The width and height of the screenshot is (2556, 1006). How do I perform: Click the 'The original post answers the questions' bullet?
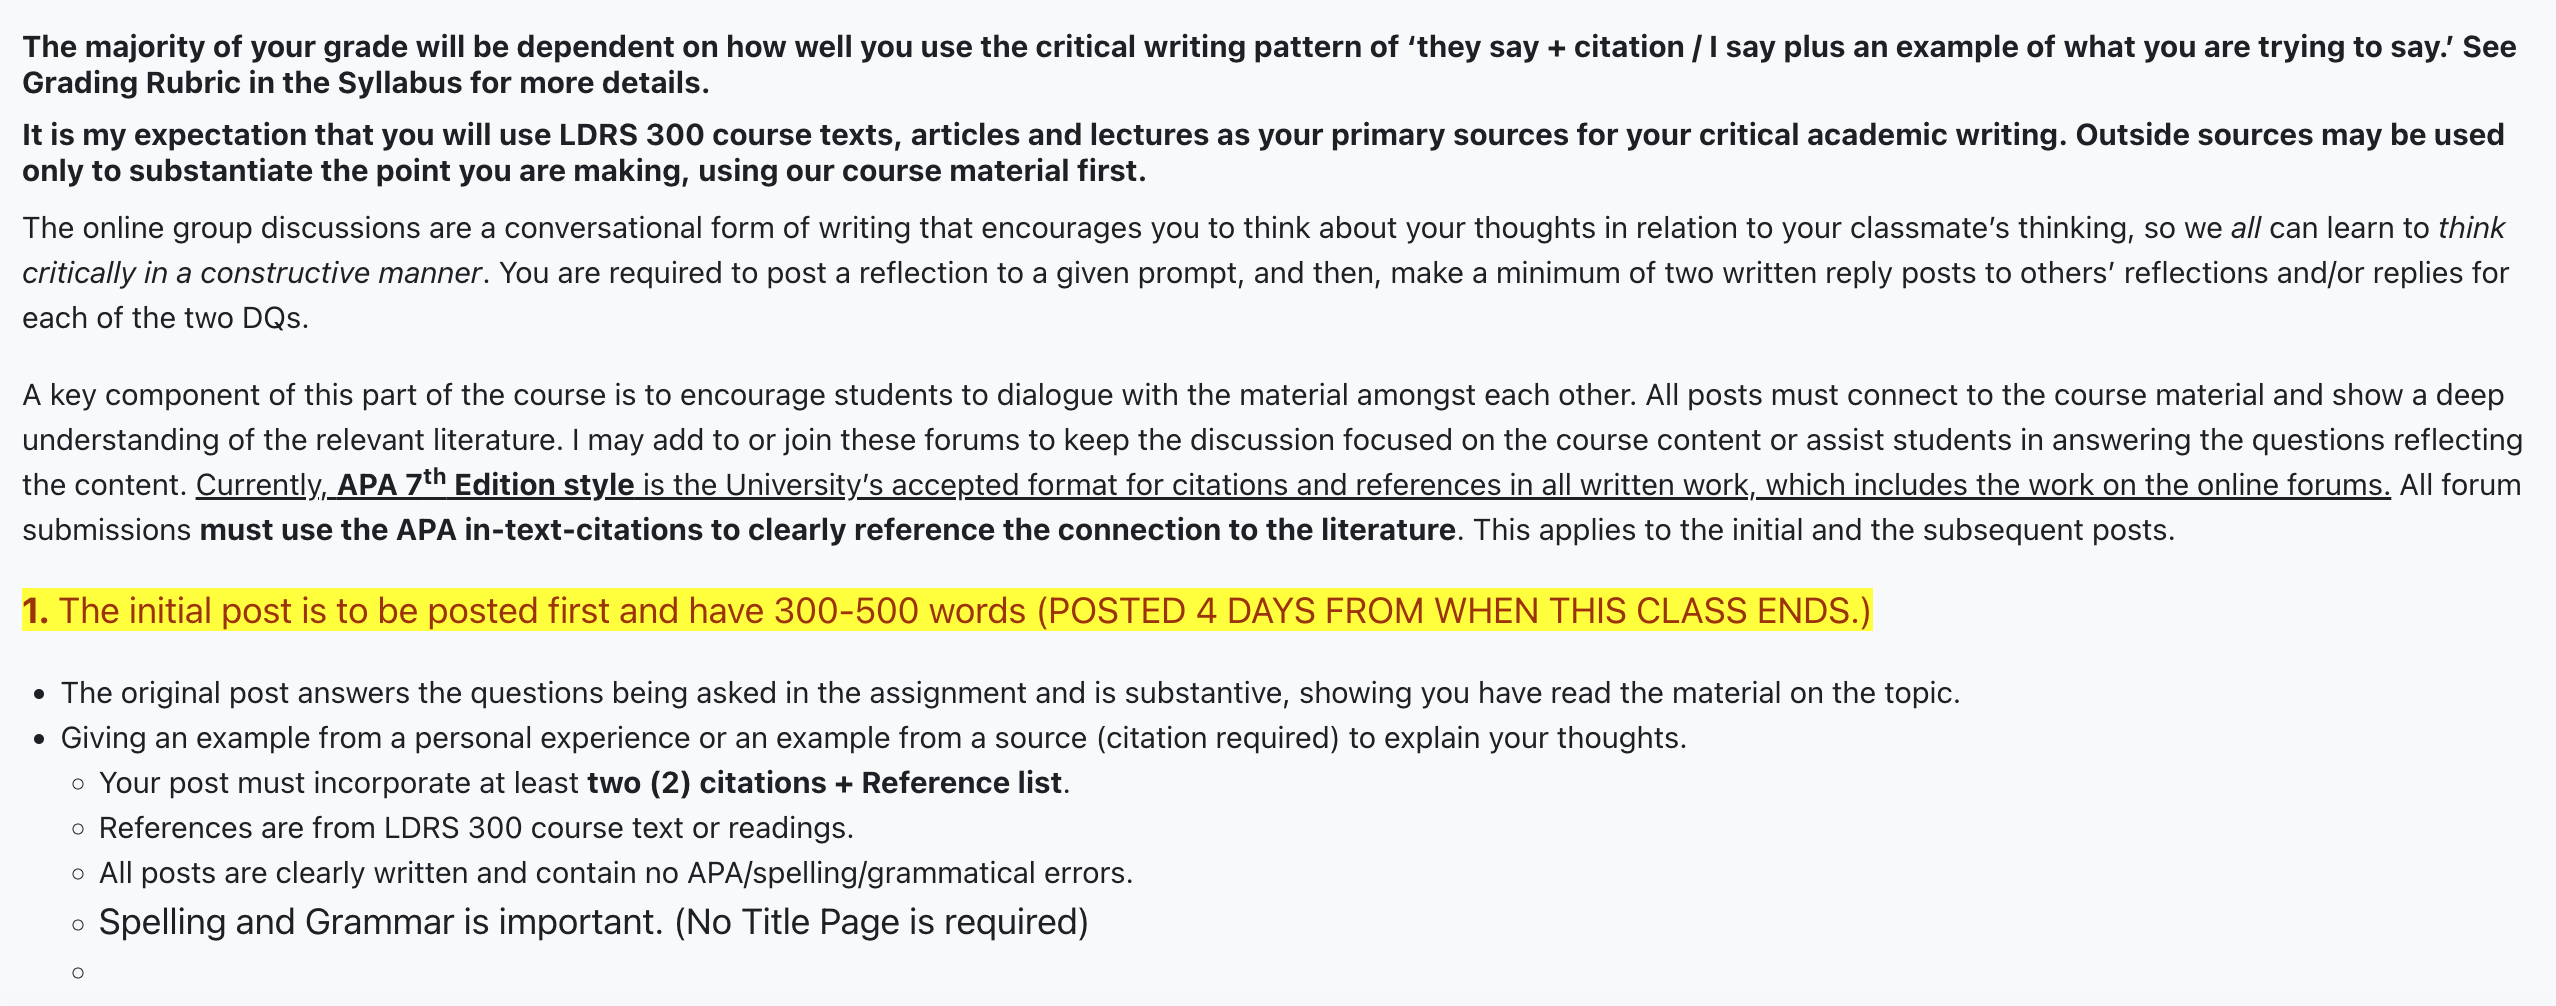(x=1010, y=693)
